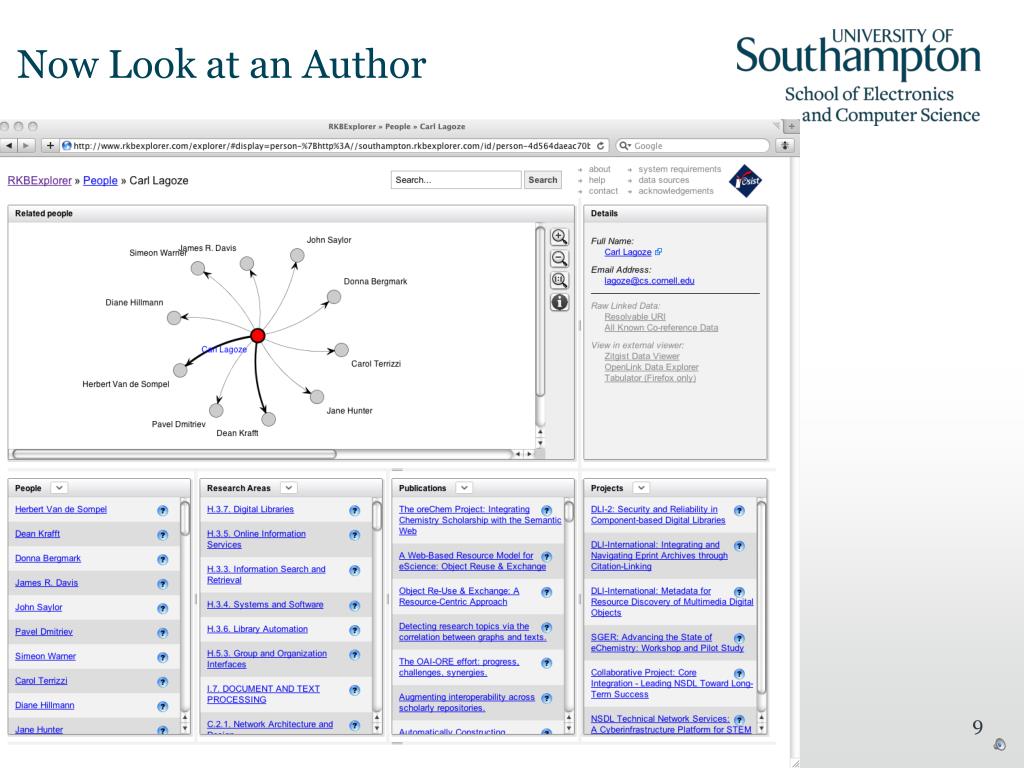Open Detecting research topics publication link

[472, 632]
